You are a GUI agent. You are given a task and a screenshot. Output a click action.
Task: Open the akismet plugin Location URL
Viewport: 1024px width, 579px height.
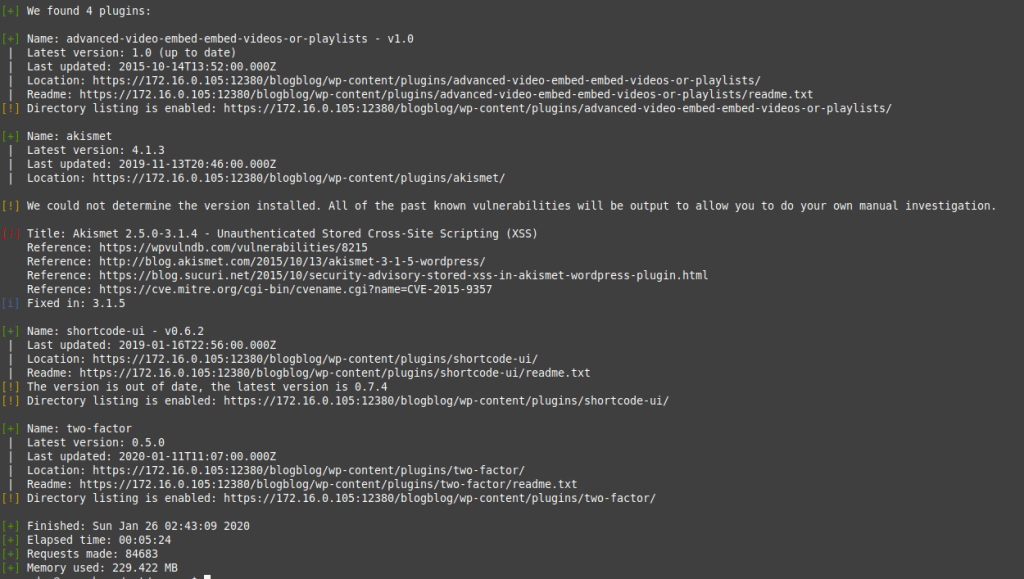click(x=299, y=178)
